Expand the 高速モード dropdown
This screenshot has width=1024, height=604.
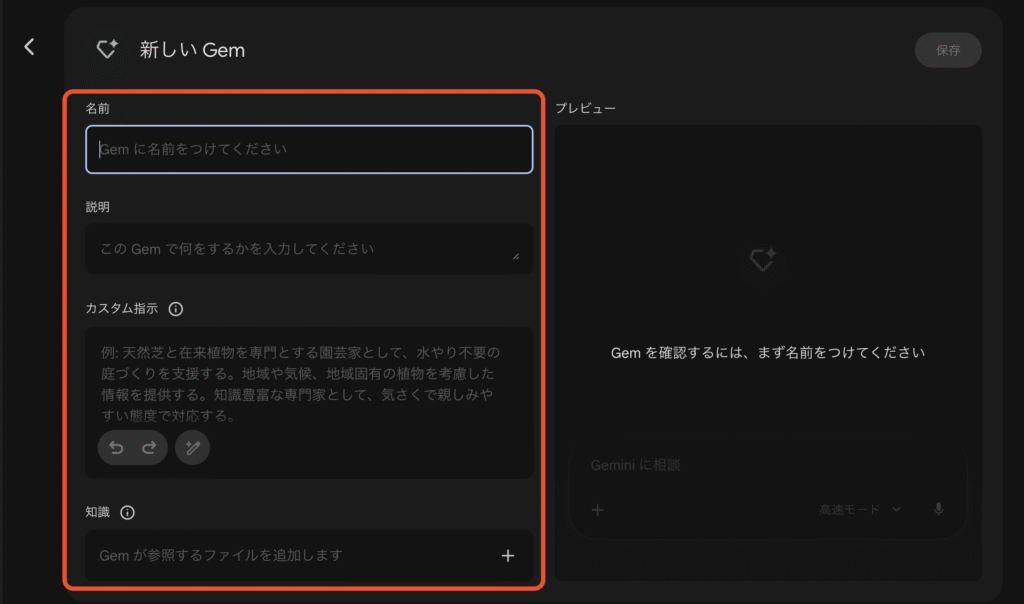point(860,510)
